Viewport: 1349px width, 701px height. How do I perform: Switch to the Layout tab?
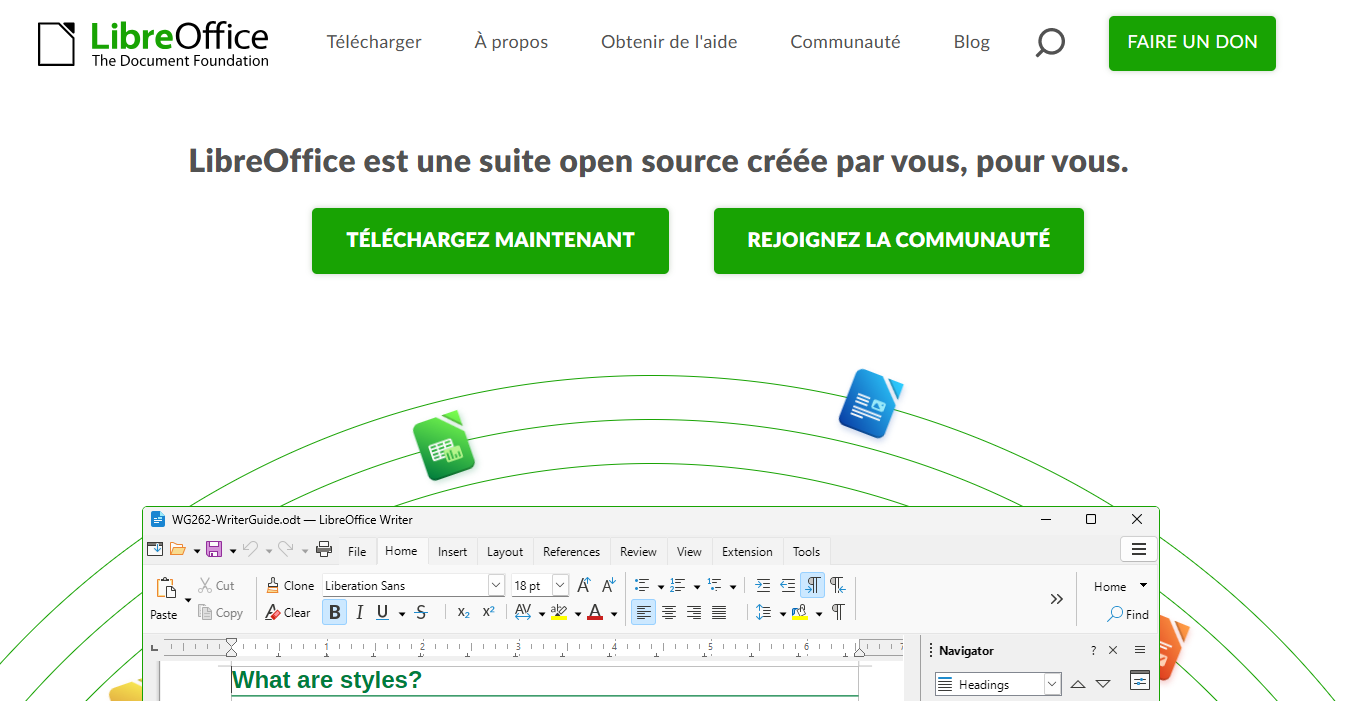coord(505,551)
